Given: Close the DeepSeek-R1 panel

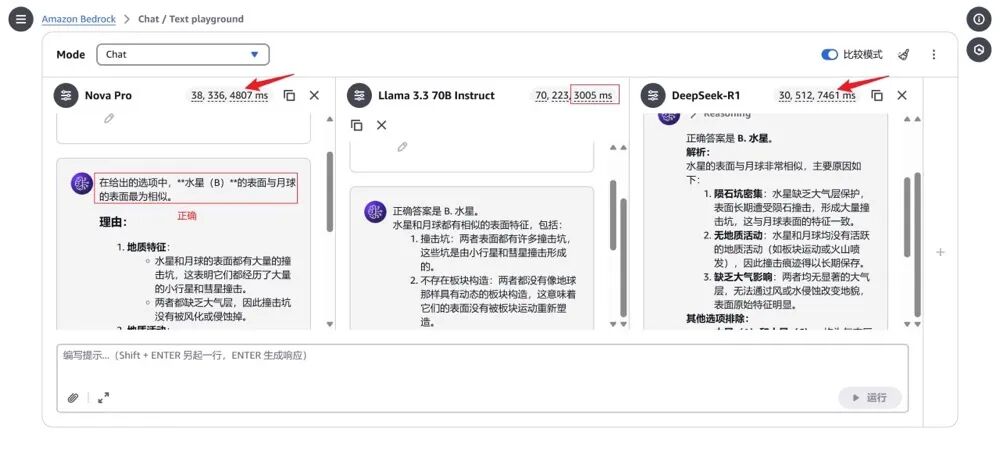Looking at the screenshot, I should click(x=902, y=96).
